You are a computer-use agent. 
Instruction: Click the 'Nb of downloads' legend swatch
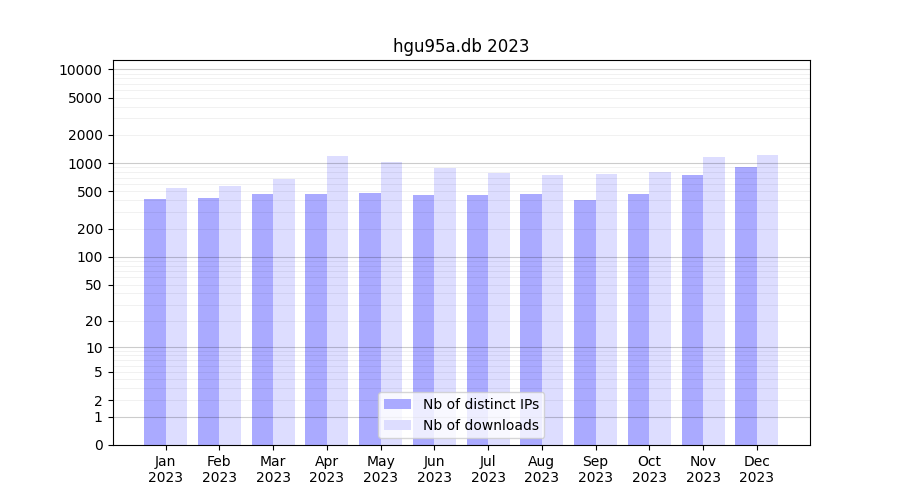click(x=397, y=425)
